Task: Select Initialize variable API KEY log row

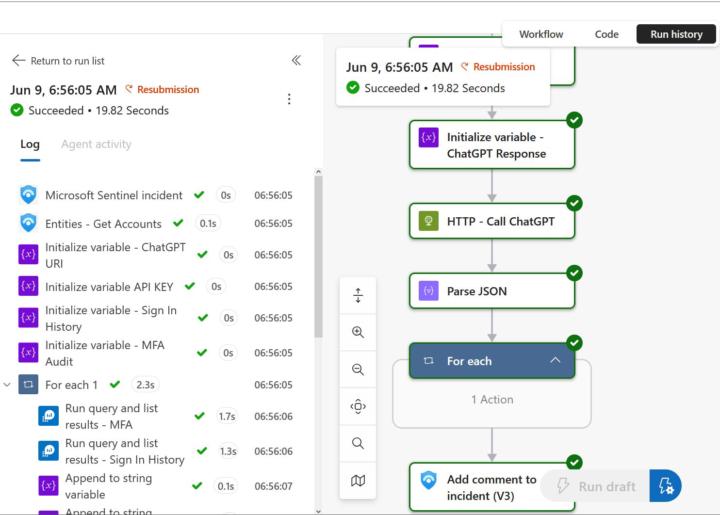Action: (156, 286)
